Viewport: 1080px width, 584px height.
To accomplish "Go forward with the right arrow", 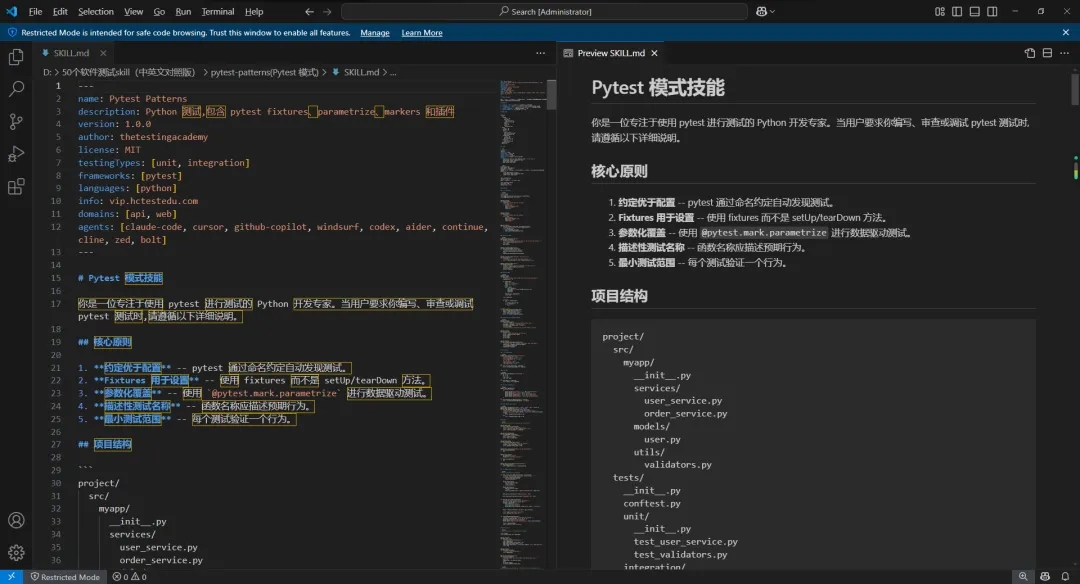I will click(327, 12).
